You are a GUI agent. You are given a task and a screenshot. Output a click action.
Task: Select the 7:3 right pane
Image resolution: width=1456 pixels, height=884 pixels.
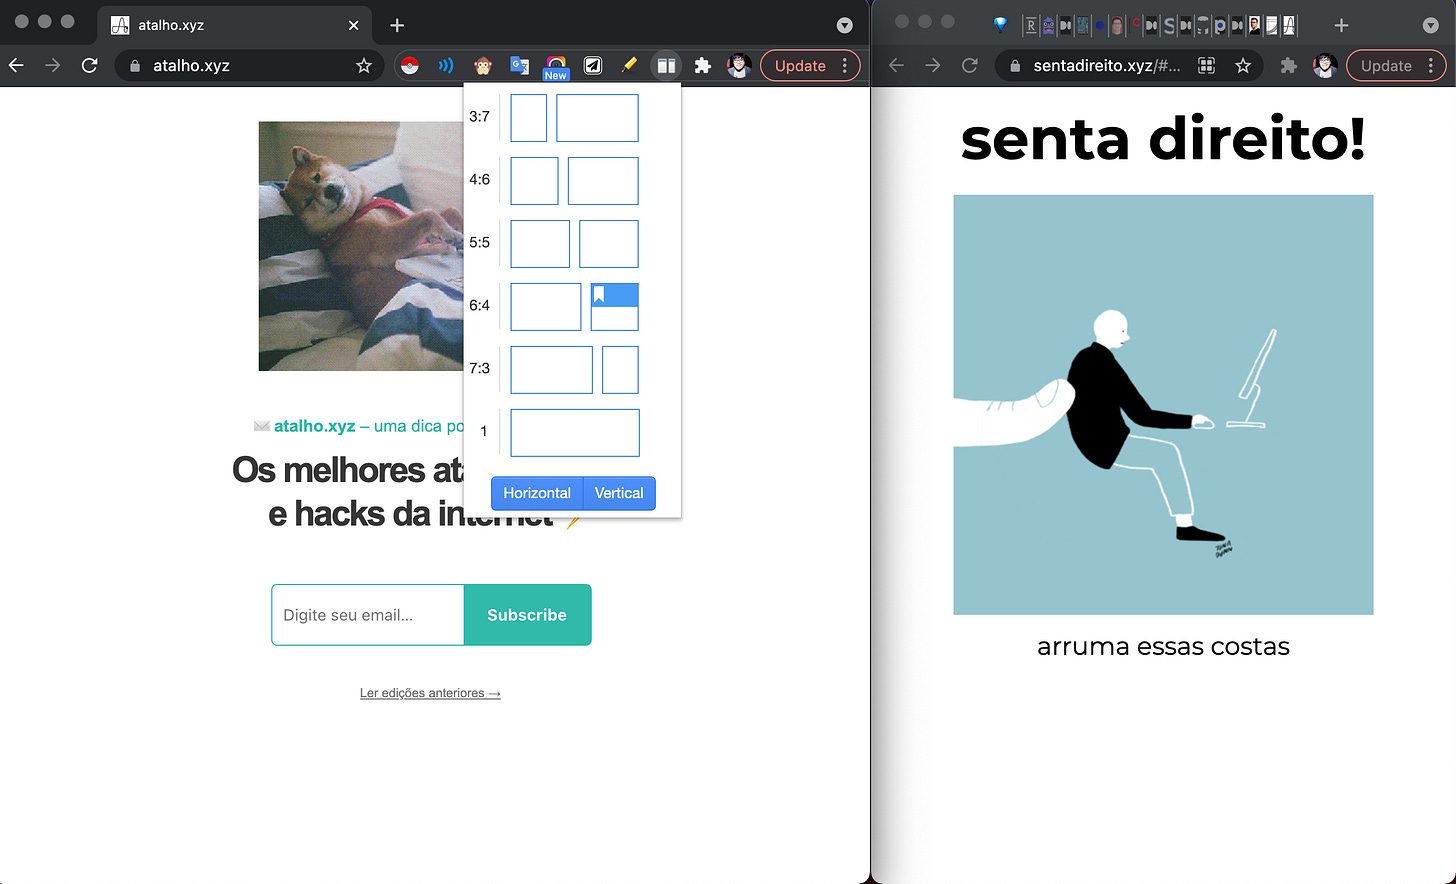[620, 370]
